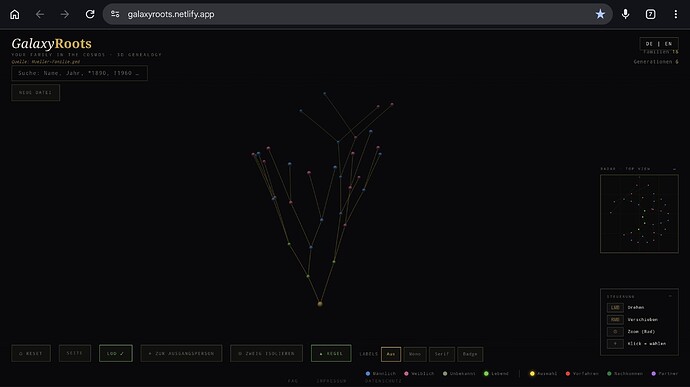Click the Familien count text
This screenshot has height=387, width=690.
coord(661,52)
